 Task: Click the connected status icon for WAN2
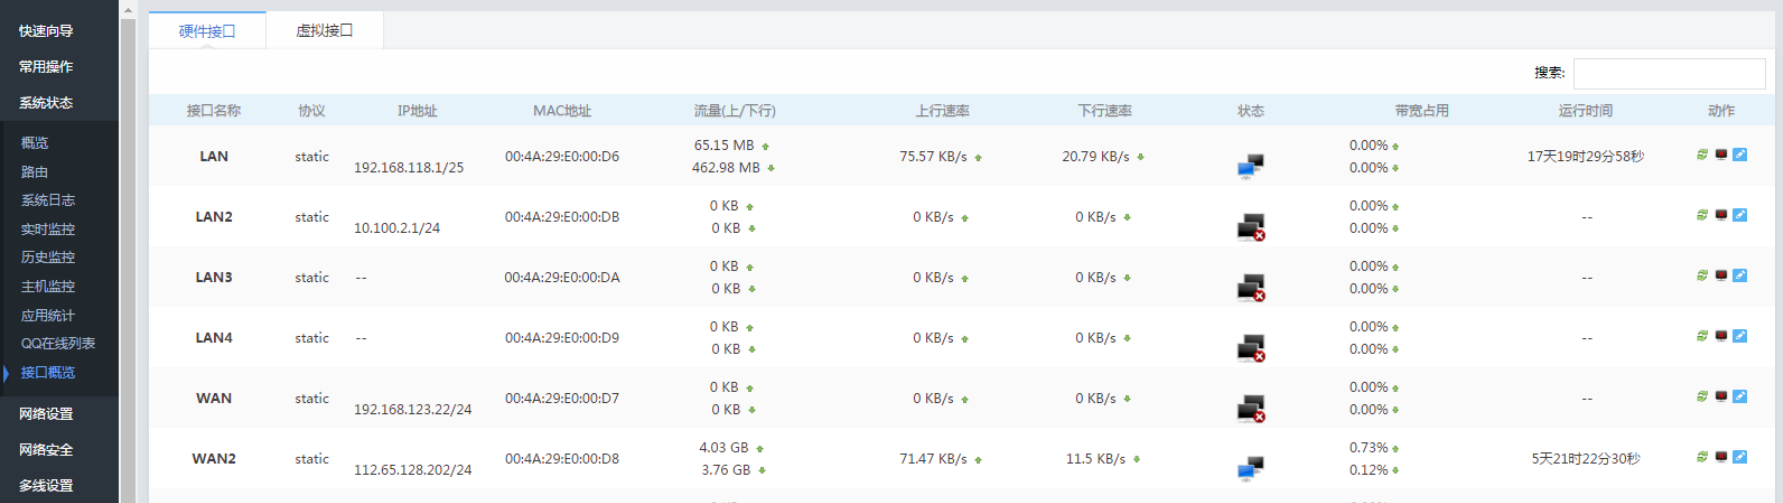pyautogui.click(x=1250, y=468)
